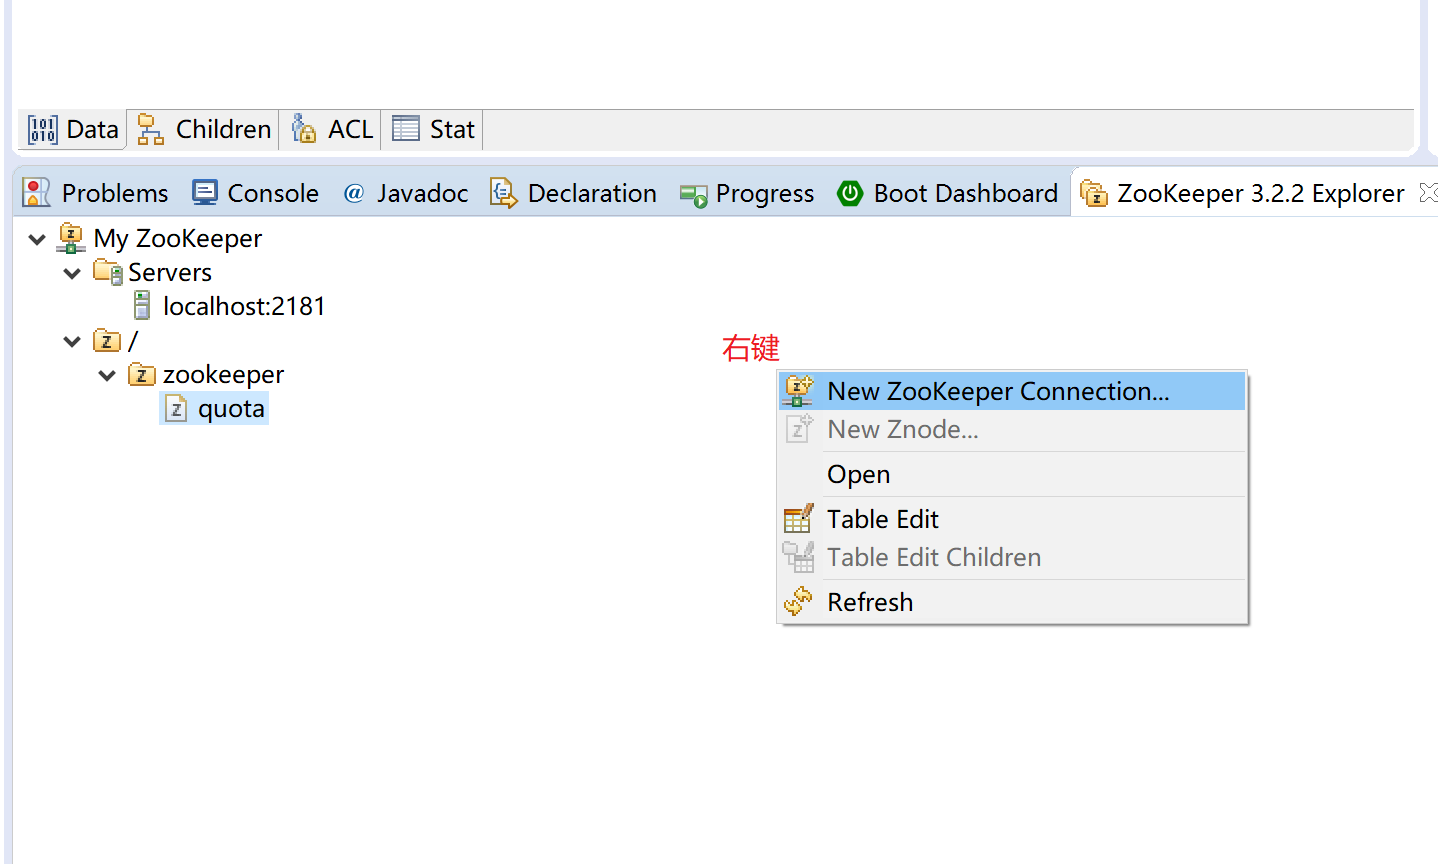Viewport: 1438px width, 864px height.
Task: Select Table Edit Children in the context menu
Action: [933, 557]
